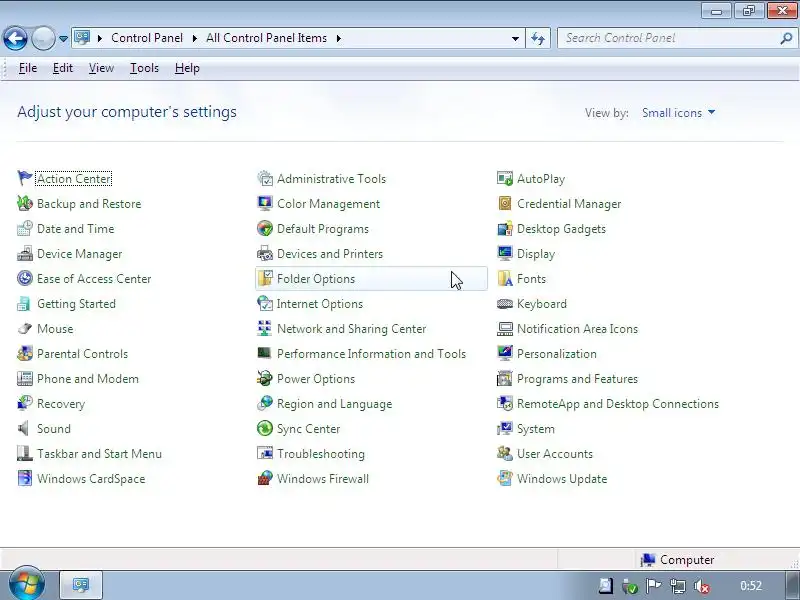Open the Date and Time clock icon
This screenshot has height=600, width=800.
[24, 229]
